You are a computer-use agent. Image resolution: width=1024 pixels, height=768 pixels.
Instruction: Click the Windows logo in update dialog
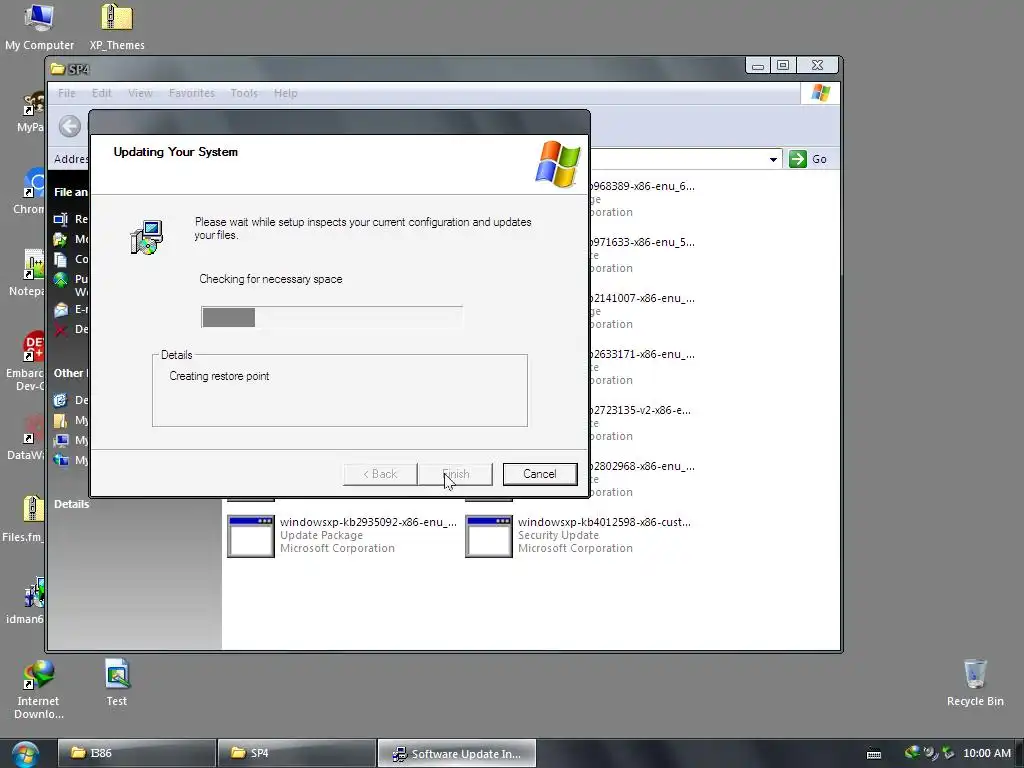(x=558, y=164)
